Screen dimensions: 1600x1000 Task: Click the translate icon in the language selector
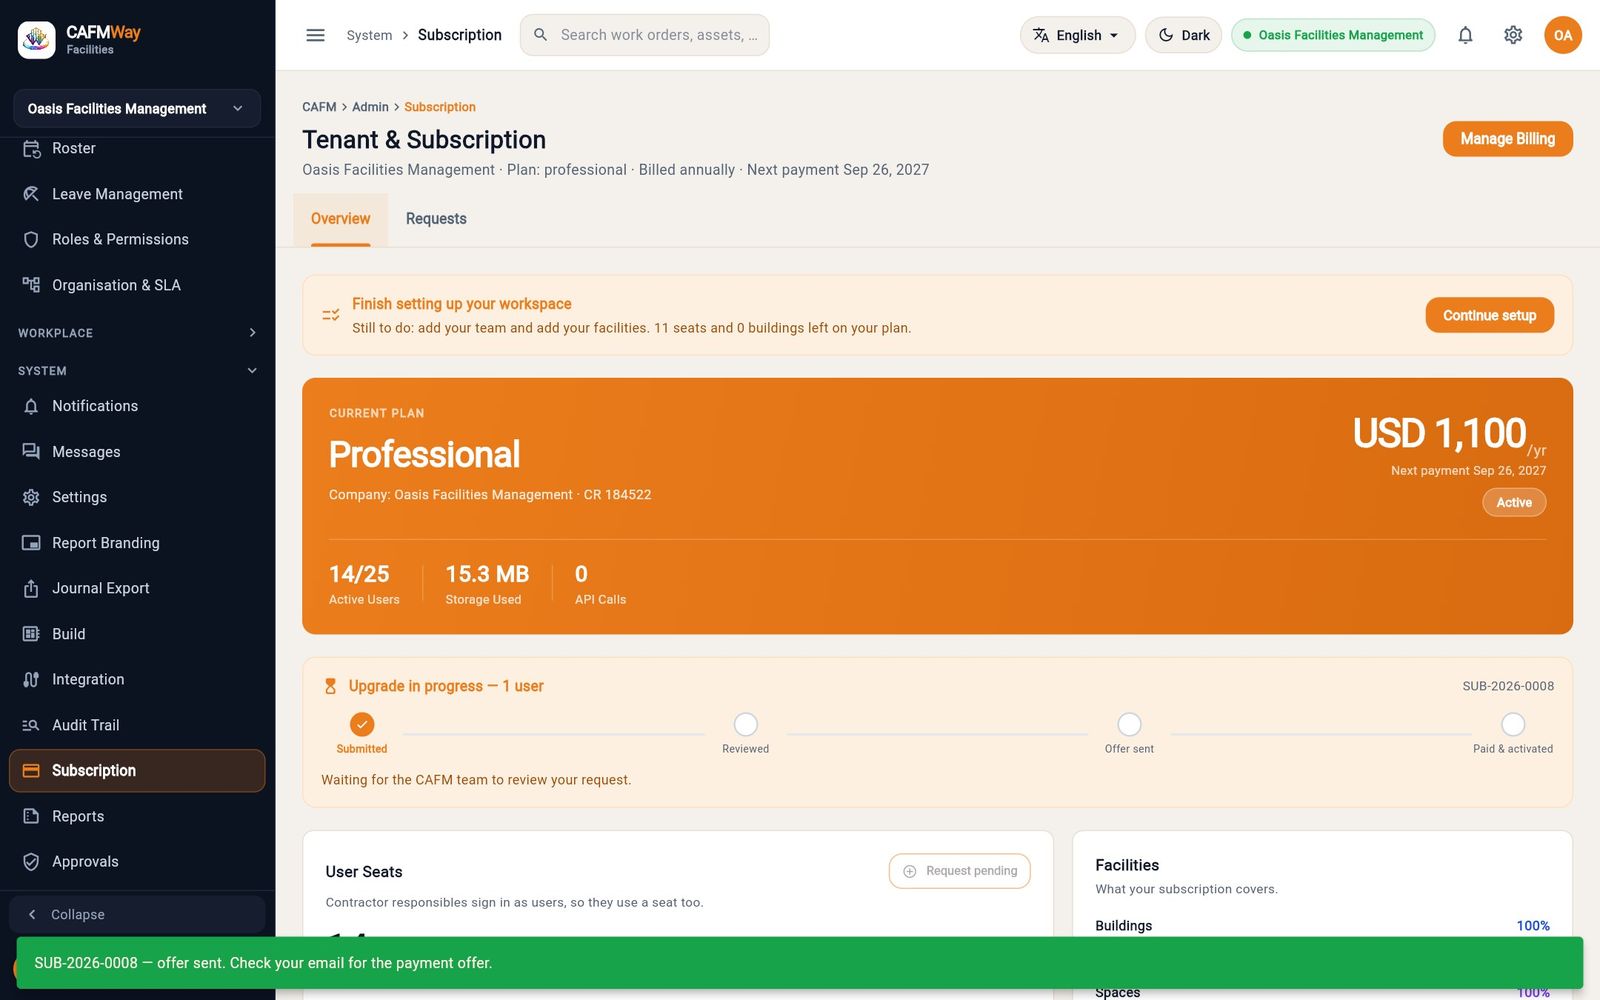1041,35
